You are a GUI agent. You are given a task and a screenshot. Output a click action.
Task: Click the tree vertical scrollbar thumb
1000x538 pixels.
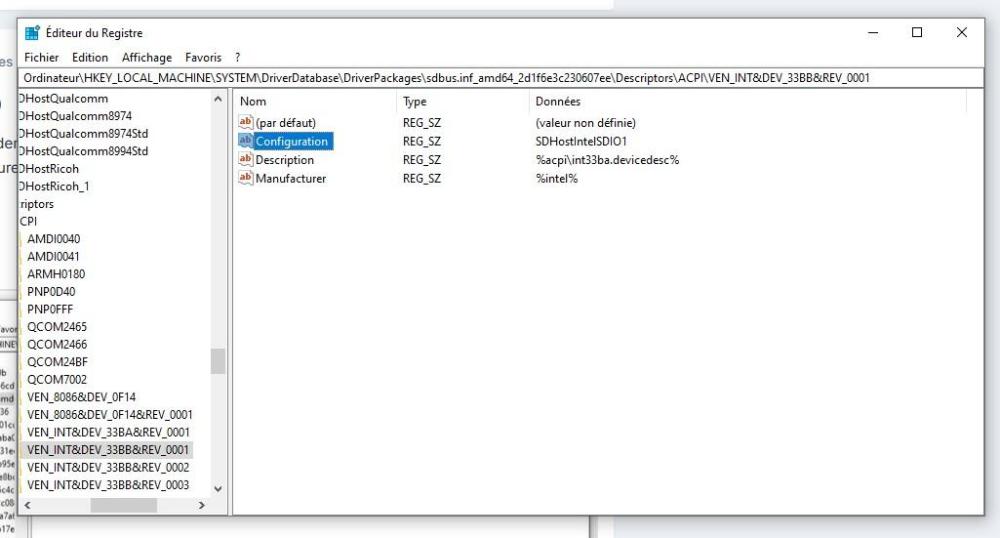tap(218, 361)
